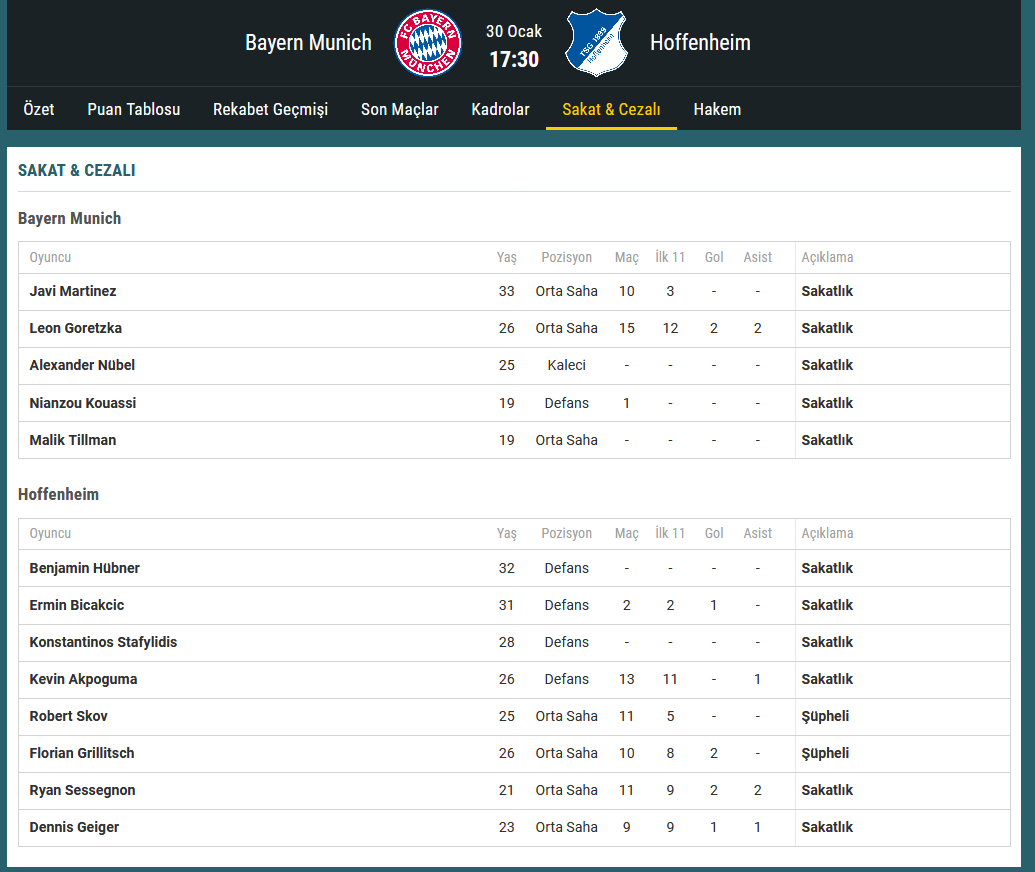
Task: Click İlk 11 header in Hoffenheim table
Action: click(670, 533)
